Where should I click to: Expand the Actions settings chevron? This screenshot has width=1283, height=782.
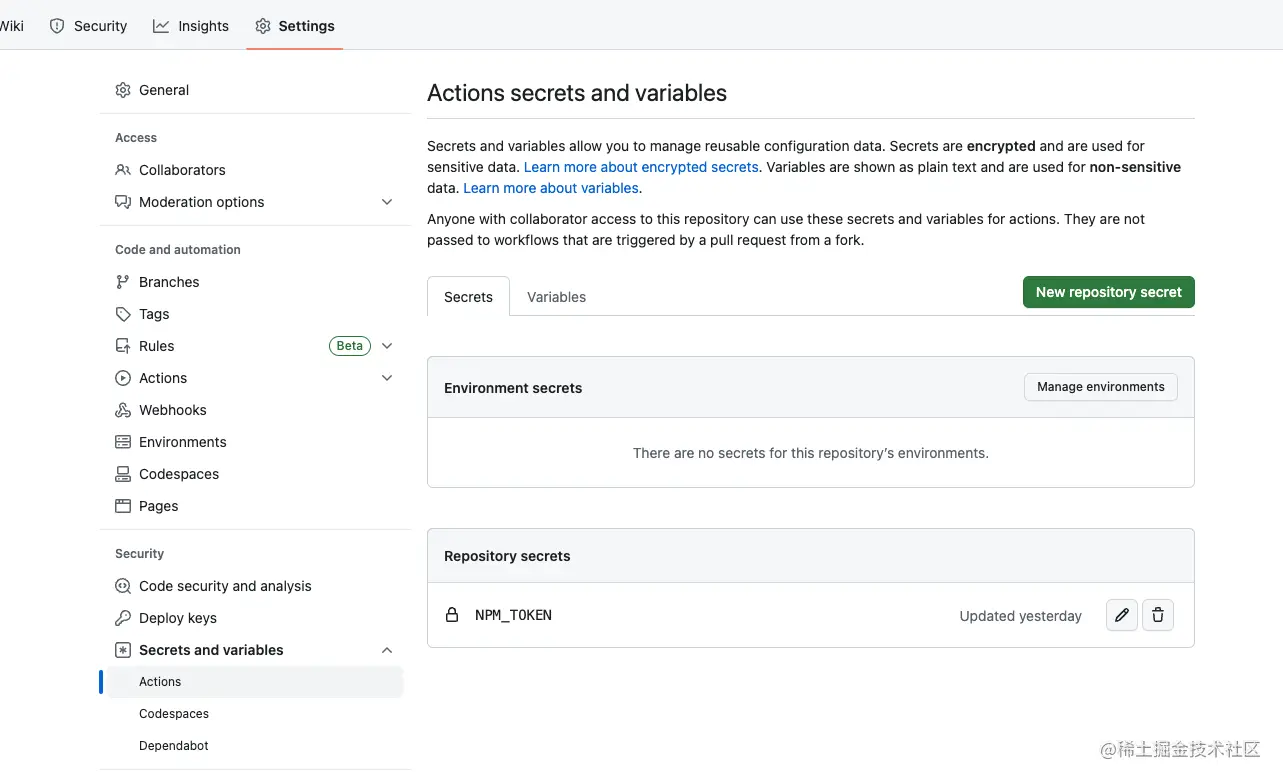(x=387, y=378)
